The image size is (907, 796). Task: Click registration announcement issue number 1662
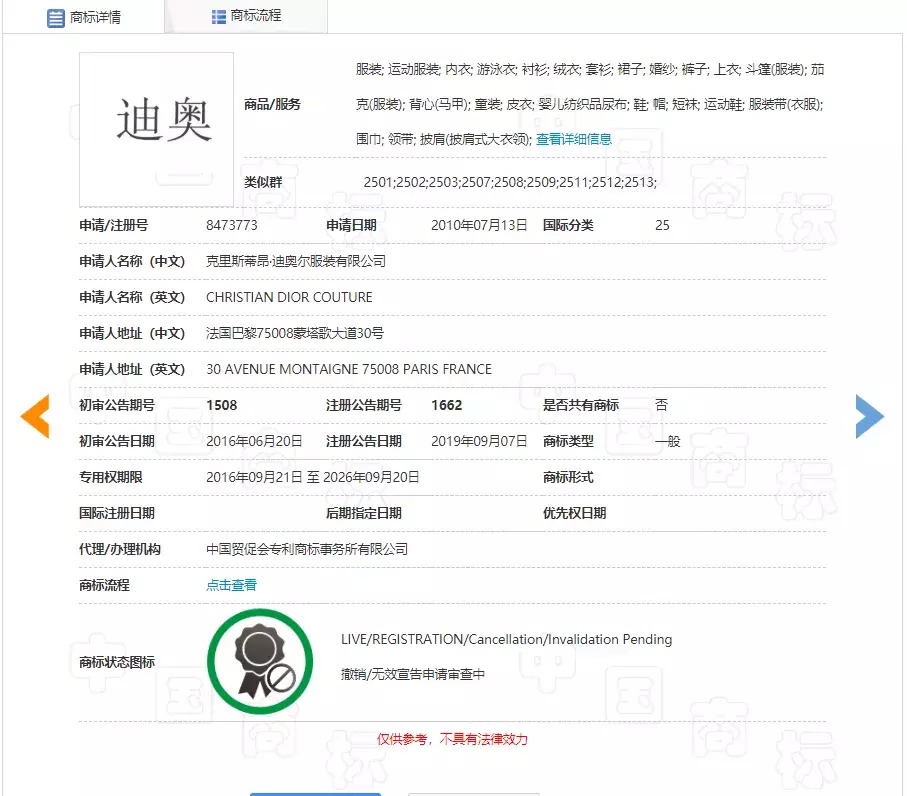(447, 405)
